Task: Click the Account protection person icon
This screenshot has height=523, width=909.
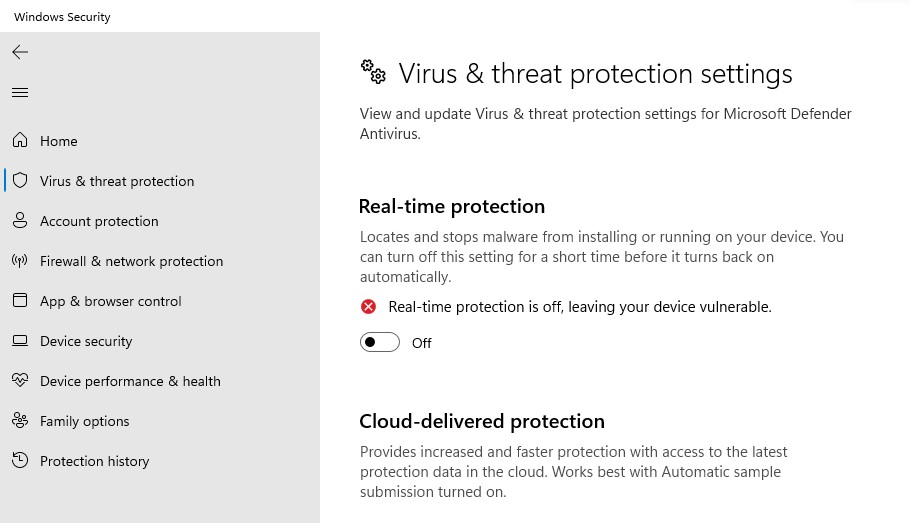Action: (20, 221)
